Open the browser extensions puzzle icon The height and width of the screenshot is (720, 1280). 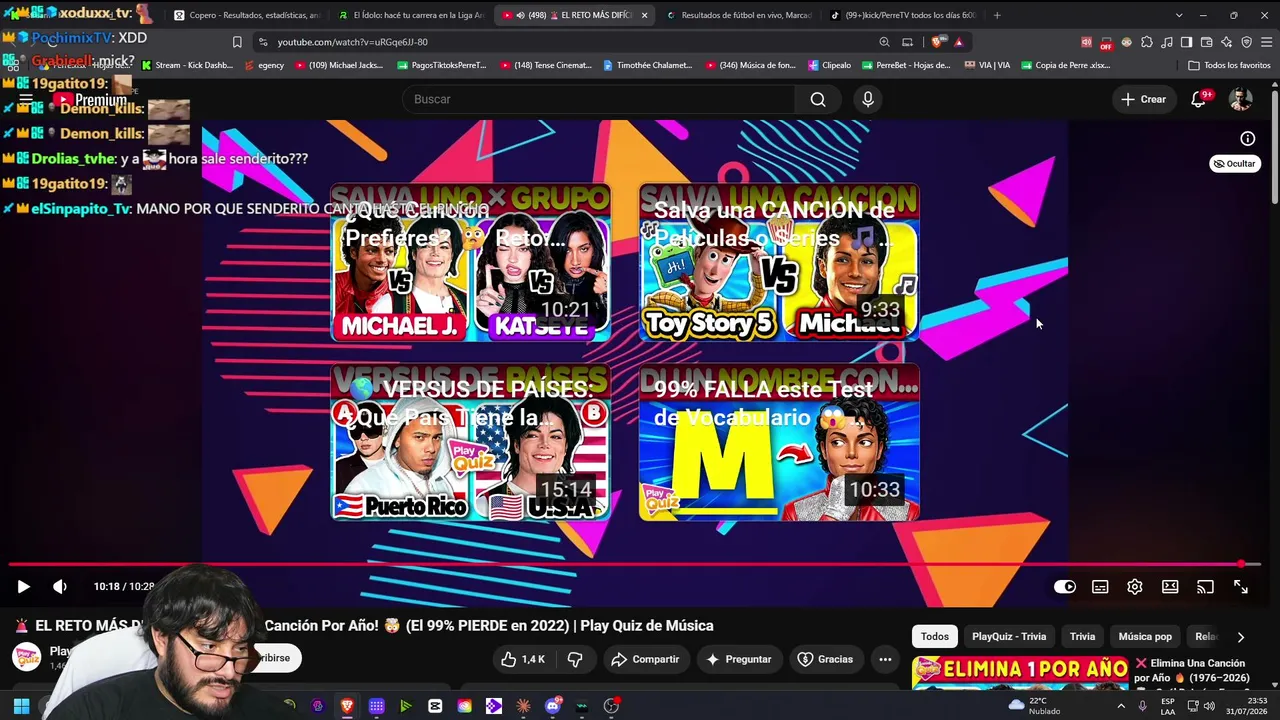1147,42
